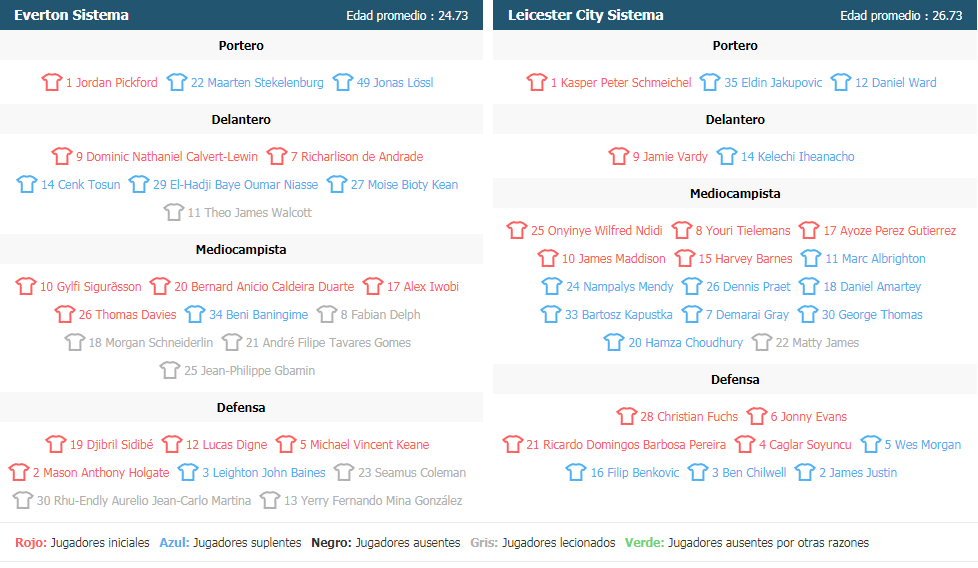Open Richarlison de Andrade player link

coord(357,156)
